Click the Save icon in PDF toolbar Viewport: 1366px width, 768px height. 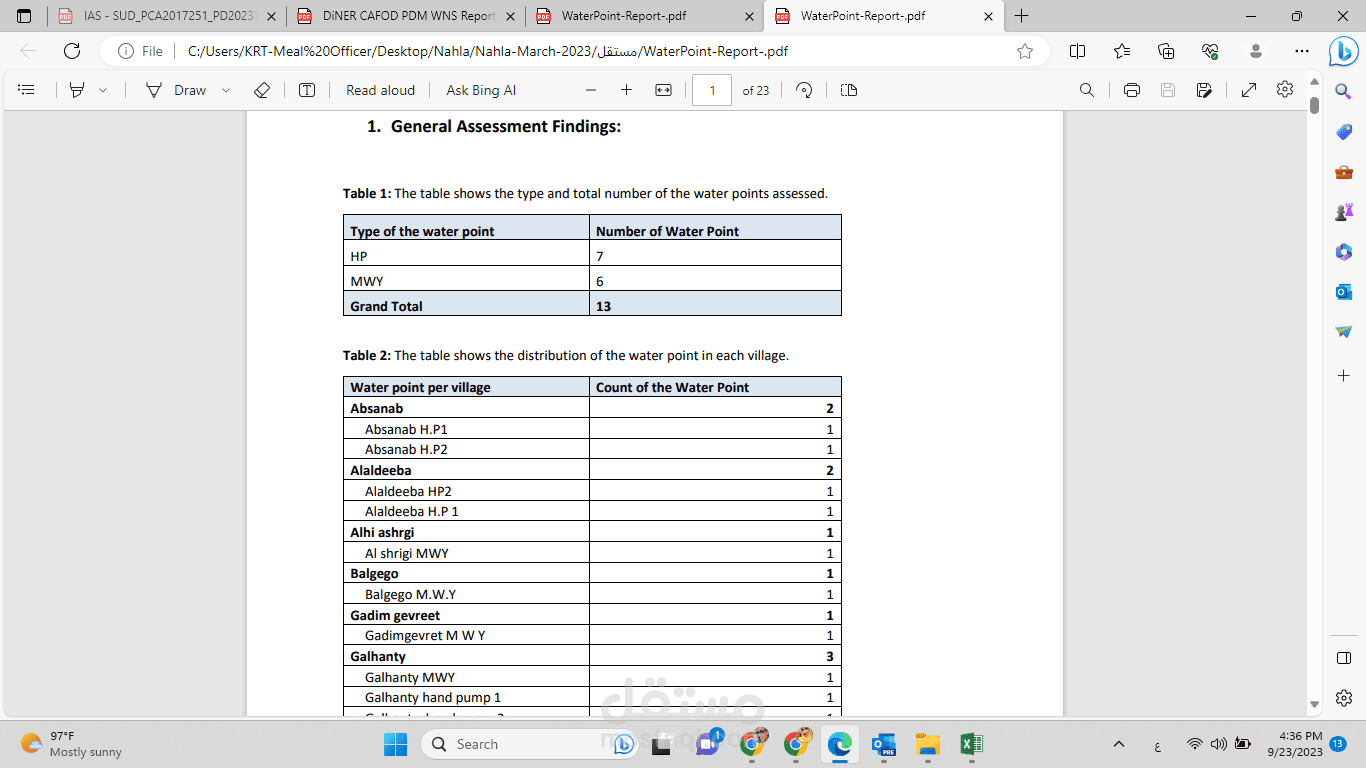1168,90
